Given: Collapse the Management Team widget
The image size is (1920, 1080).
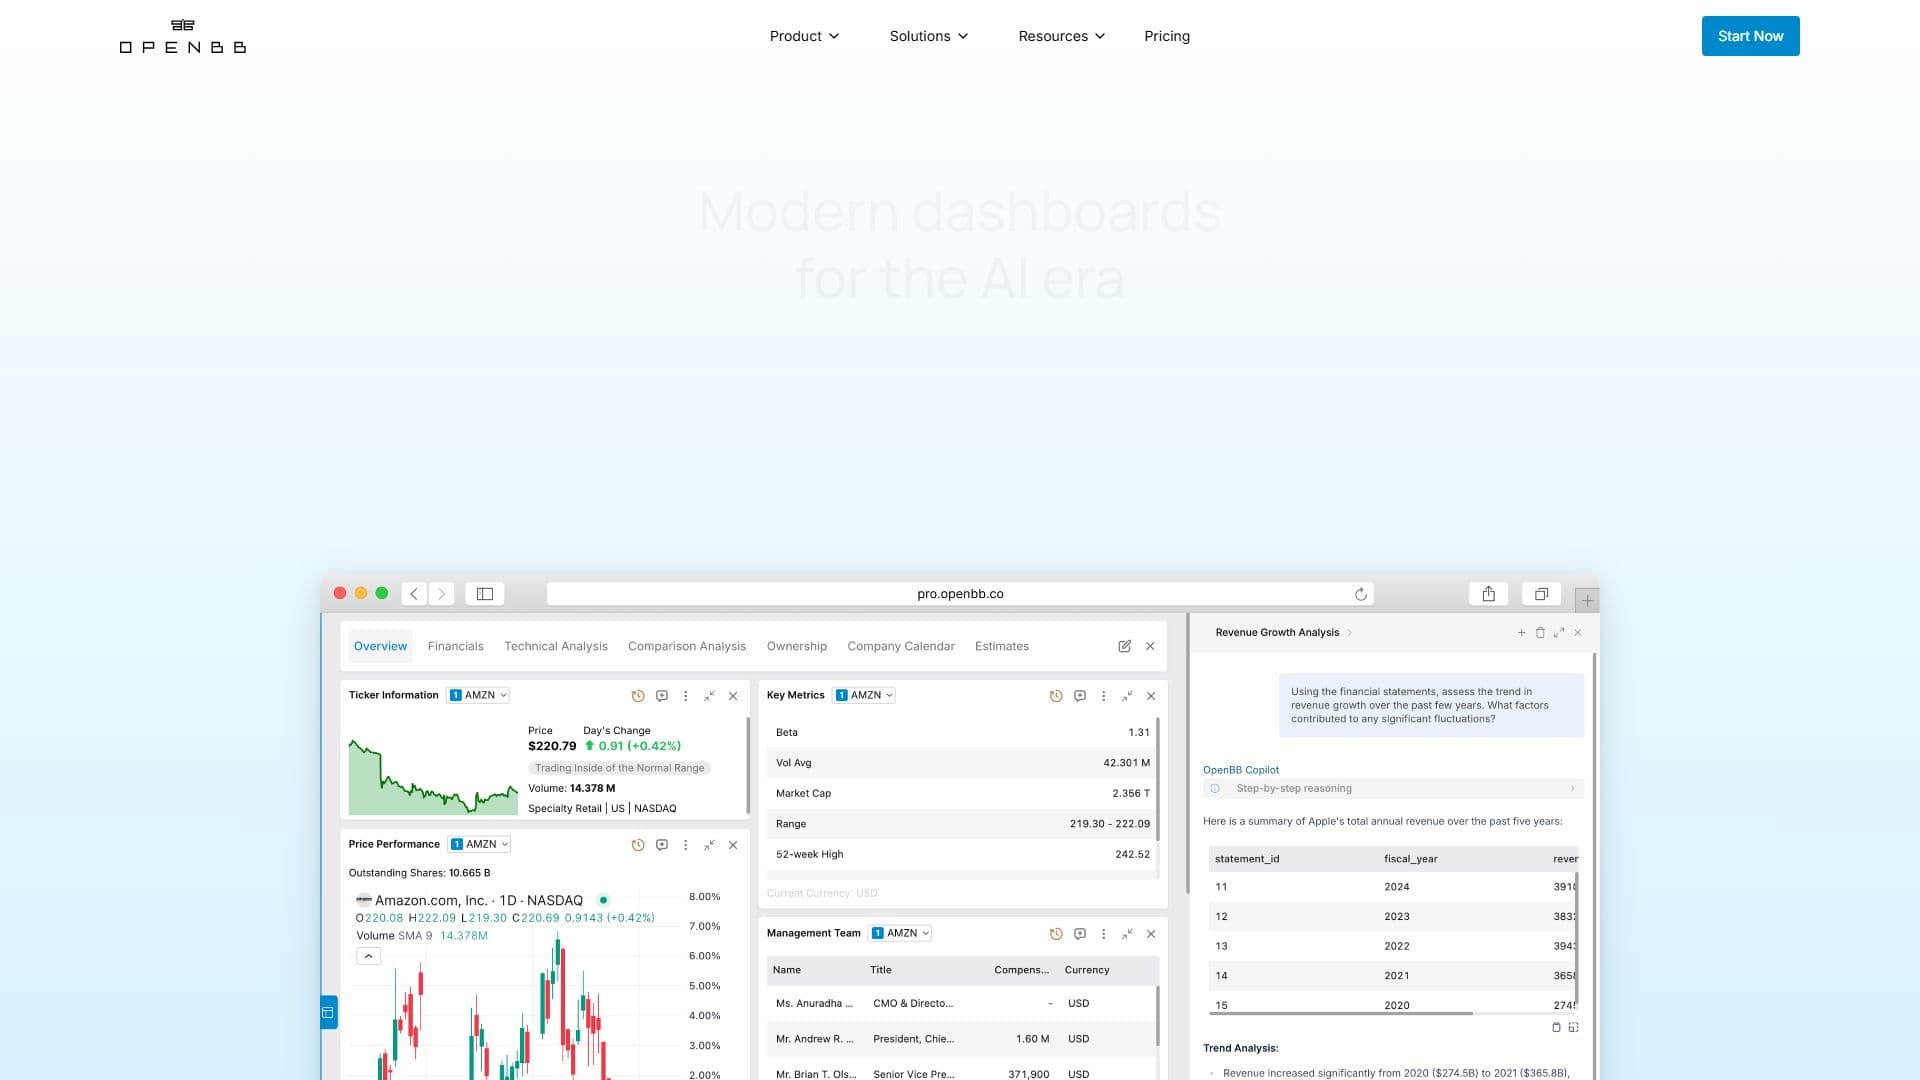Looking at the screenshot, I should pos(1127,934).
